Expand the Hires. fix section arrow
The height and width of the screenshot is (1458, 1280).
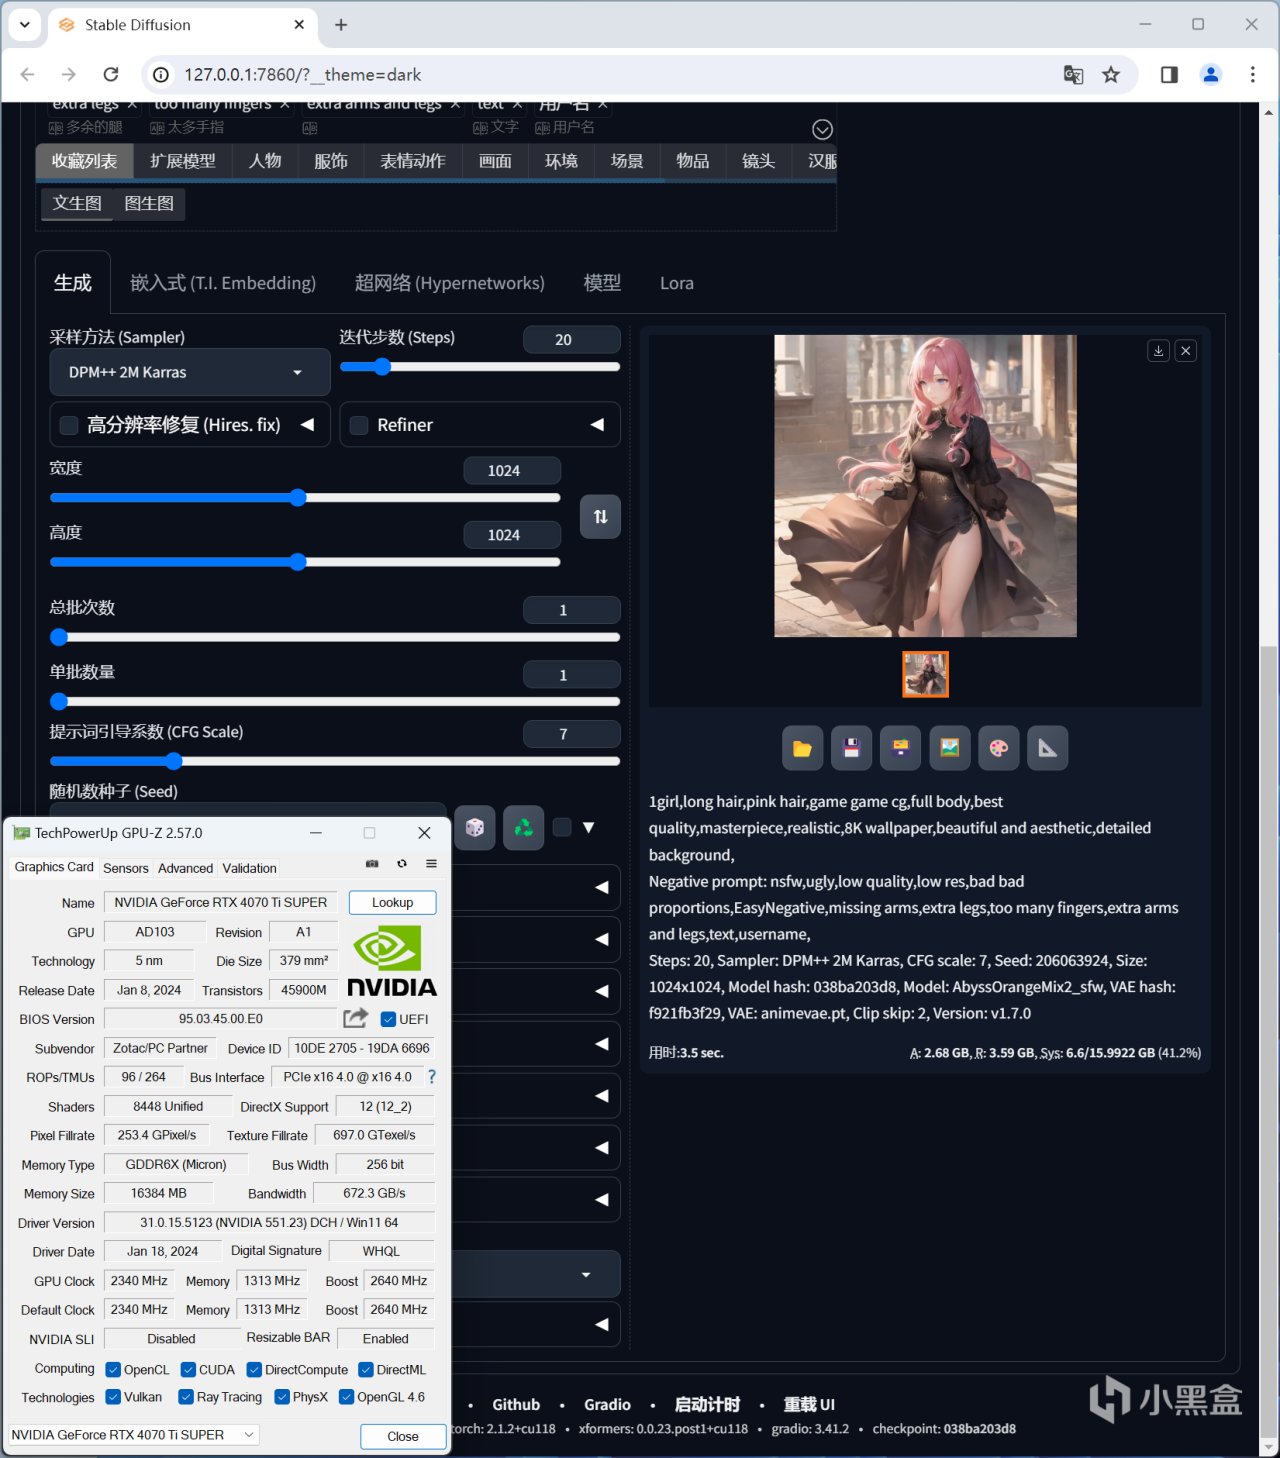(x=308, y=425)
